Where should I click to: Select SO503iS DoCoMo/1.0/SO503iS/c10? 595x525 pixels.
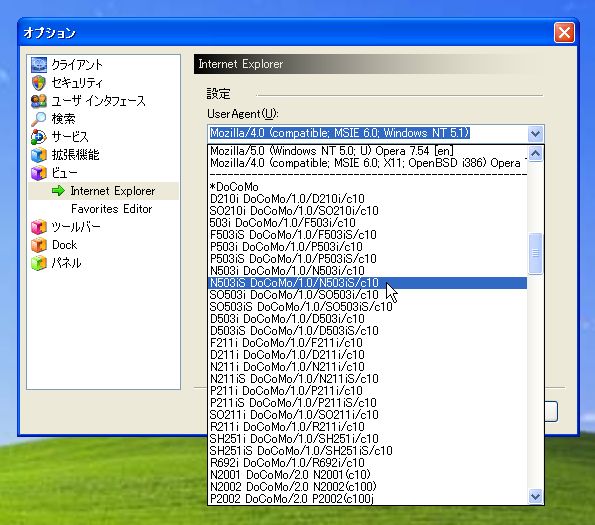(367, 307)
